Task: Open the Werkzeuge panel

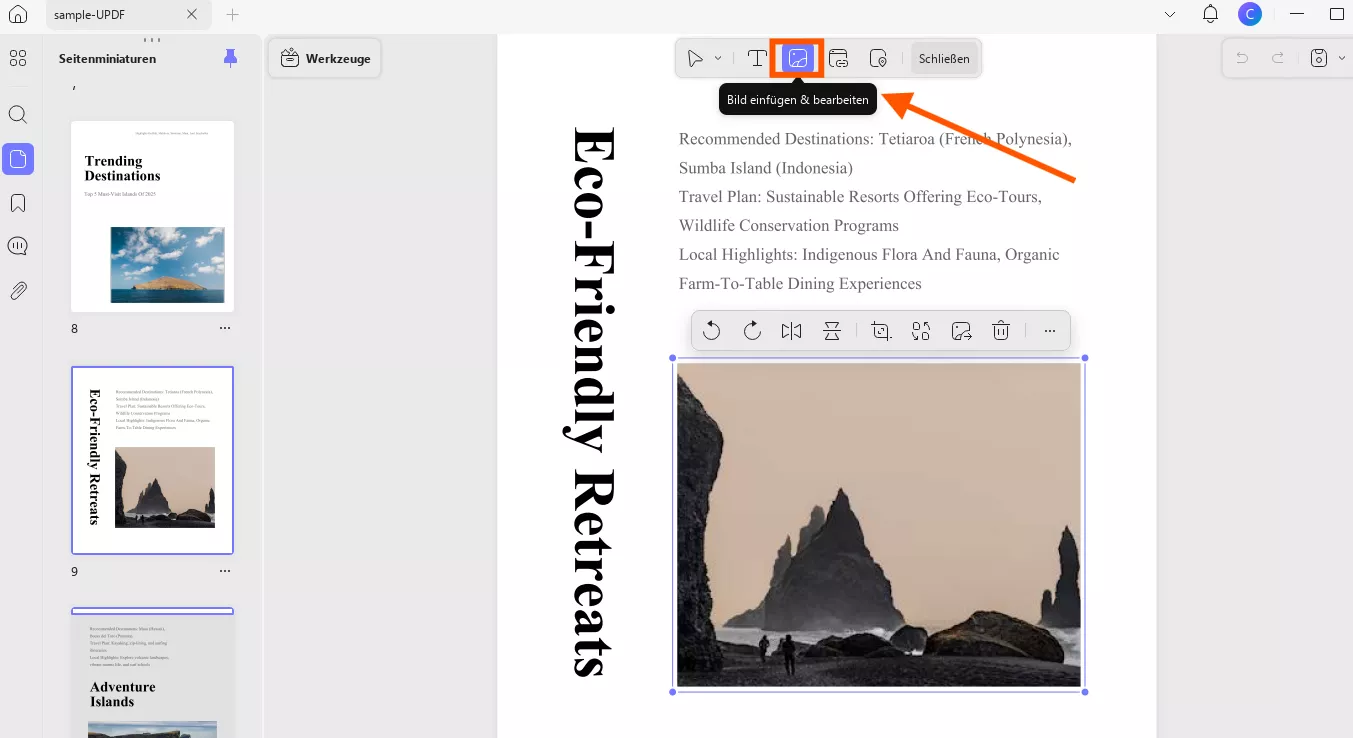Action: pyautogui.click(x=324, y=57)
